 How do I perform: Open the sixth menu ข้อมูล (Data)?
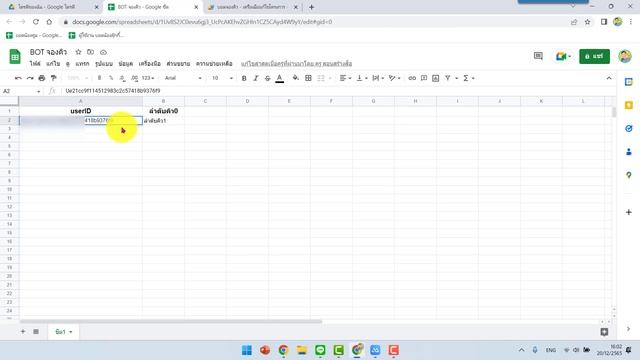pyautogui.click(x=126, y=64)
